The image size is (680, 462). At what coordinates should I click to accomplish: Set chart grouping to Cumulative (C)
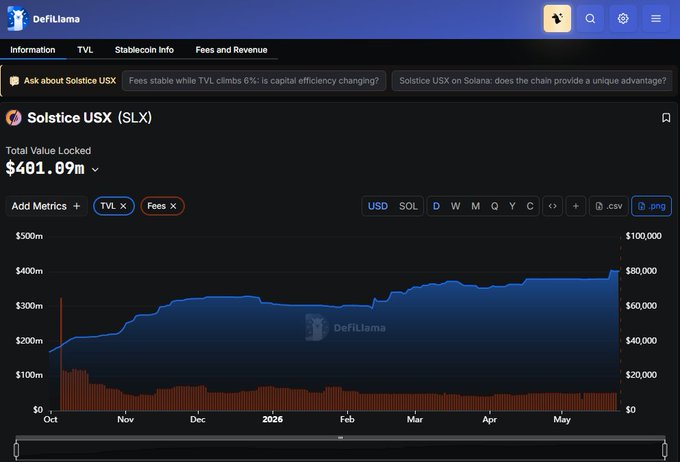coord(530,206)
